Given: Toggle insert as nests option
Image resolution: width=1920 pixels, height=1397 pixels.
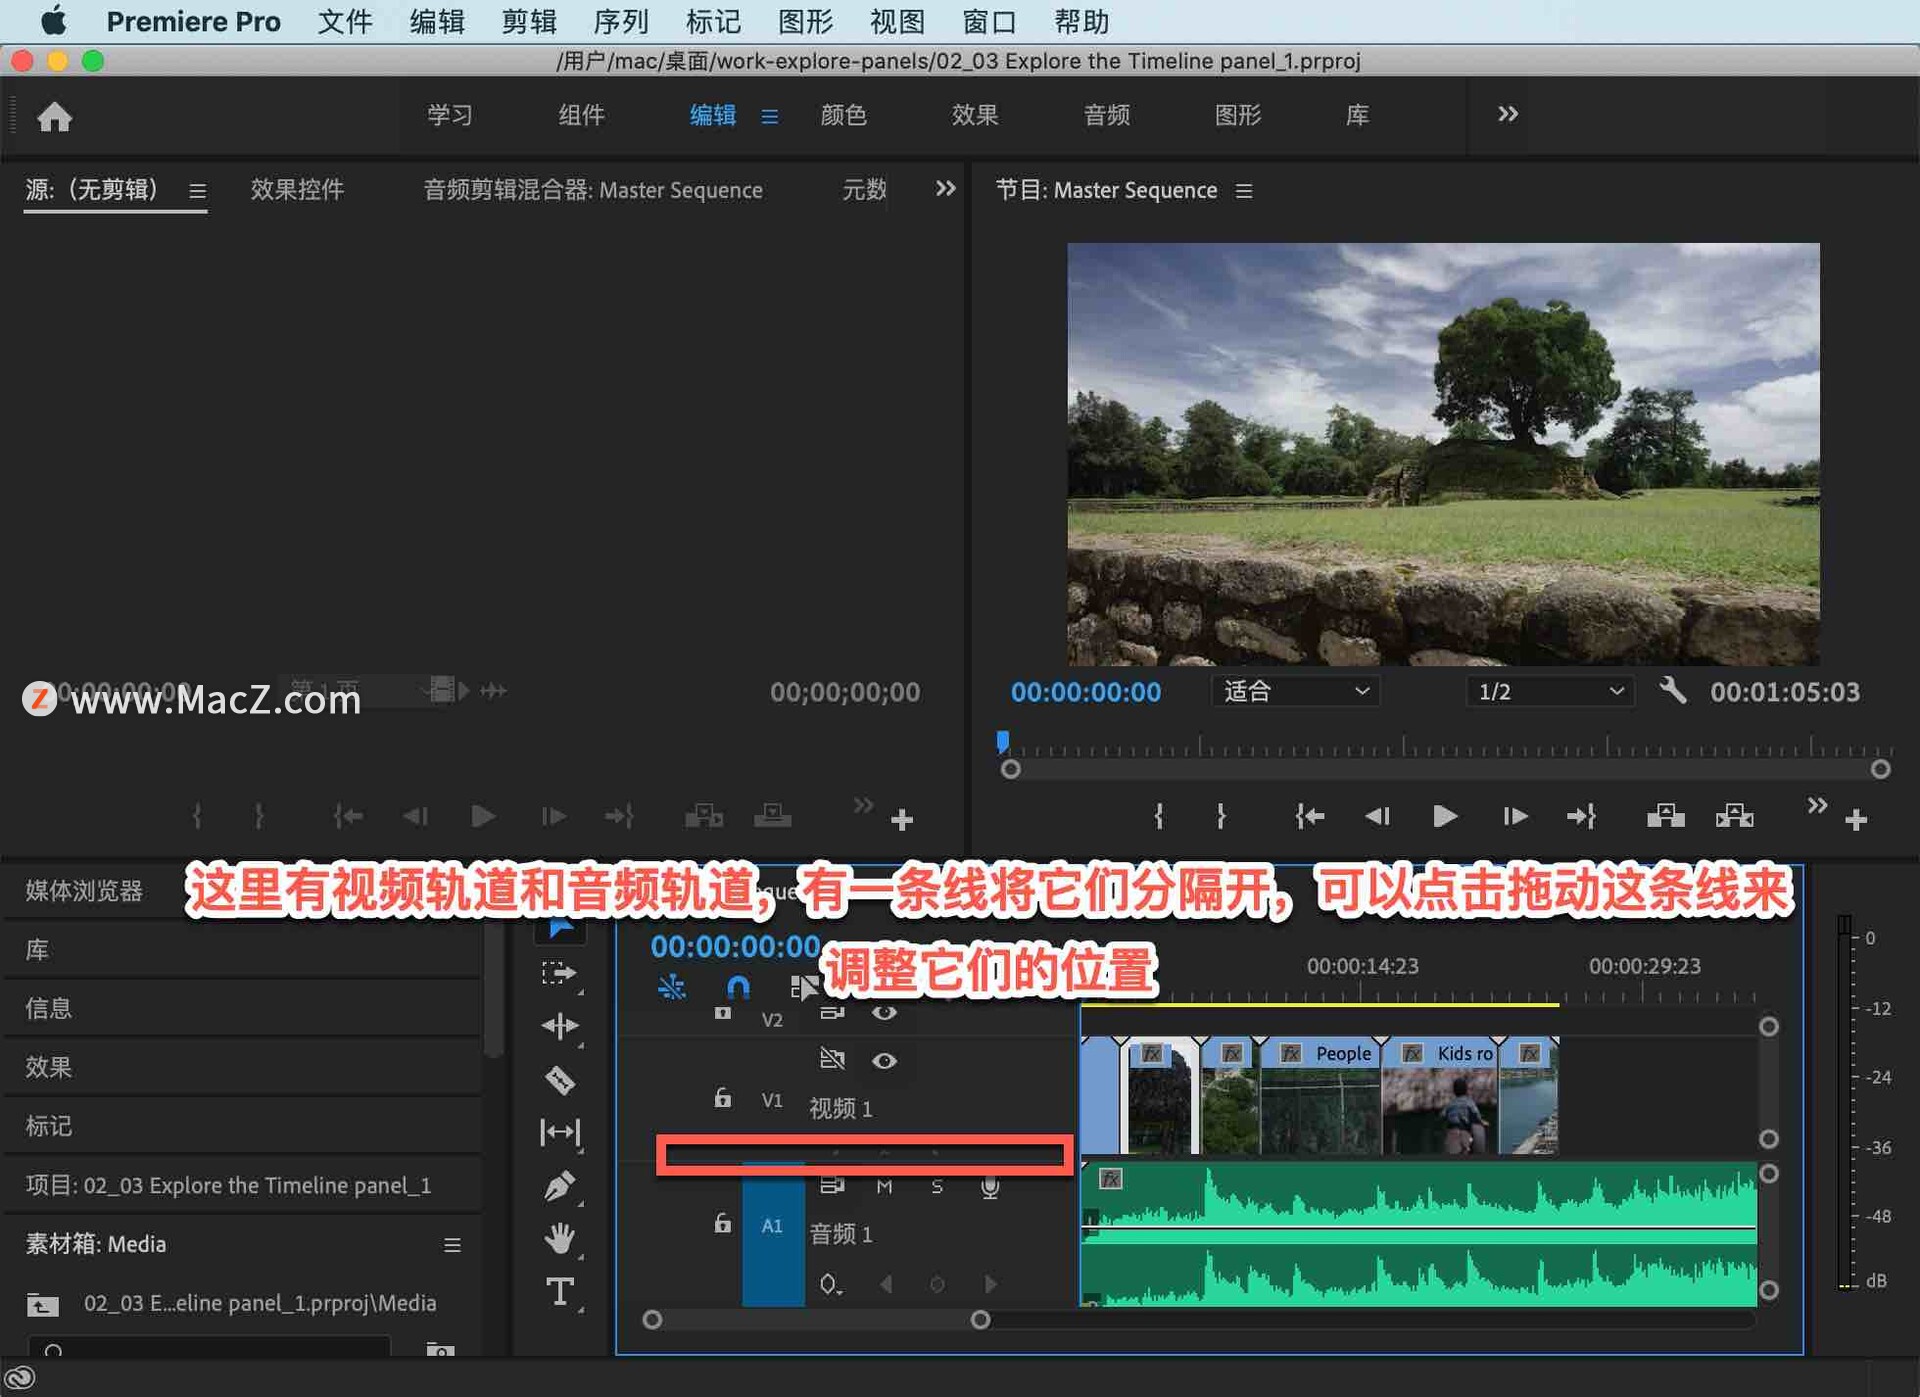Looking at the screenshot, I should 671,988.
